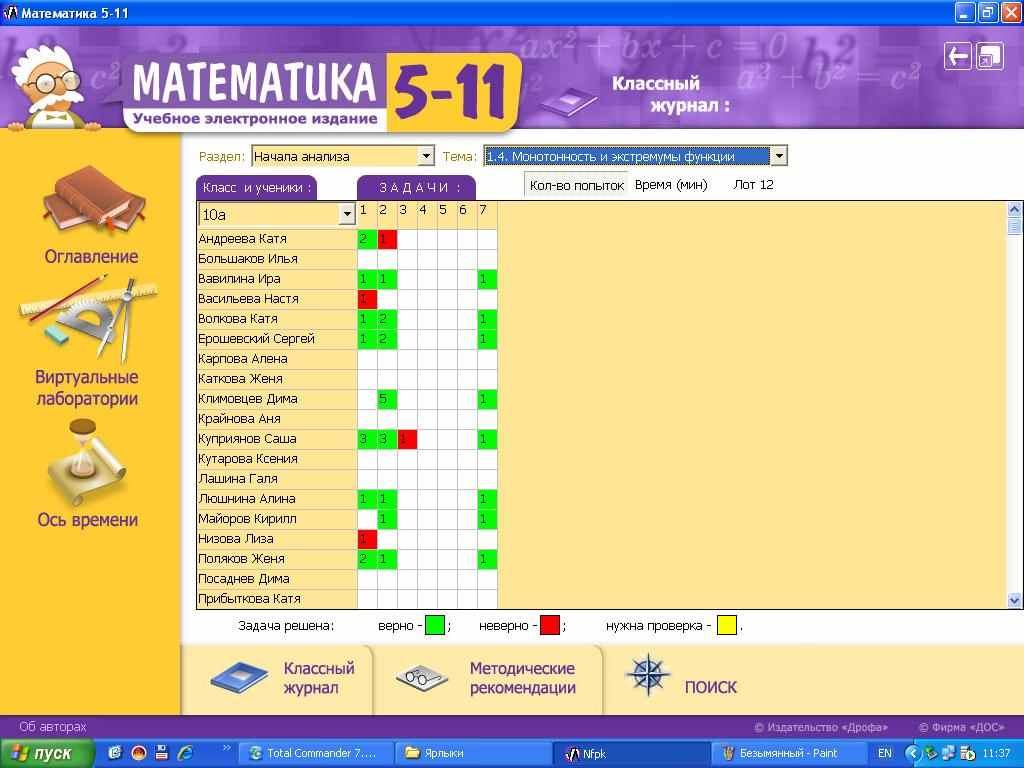Select student Куприянов Саша
This screenshot has width=1024, height=768.
(277, 439)
